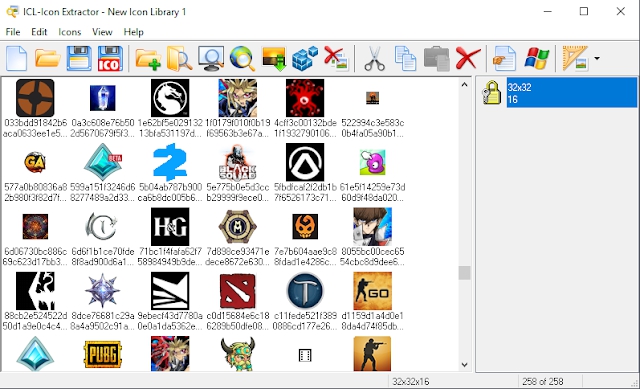Create a new icon library file
The width and height of the screenshot is (640, 389).
pyautogui.click(x=17, y=59)
